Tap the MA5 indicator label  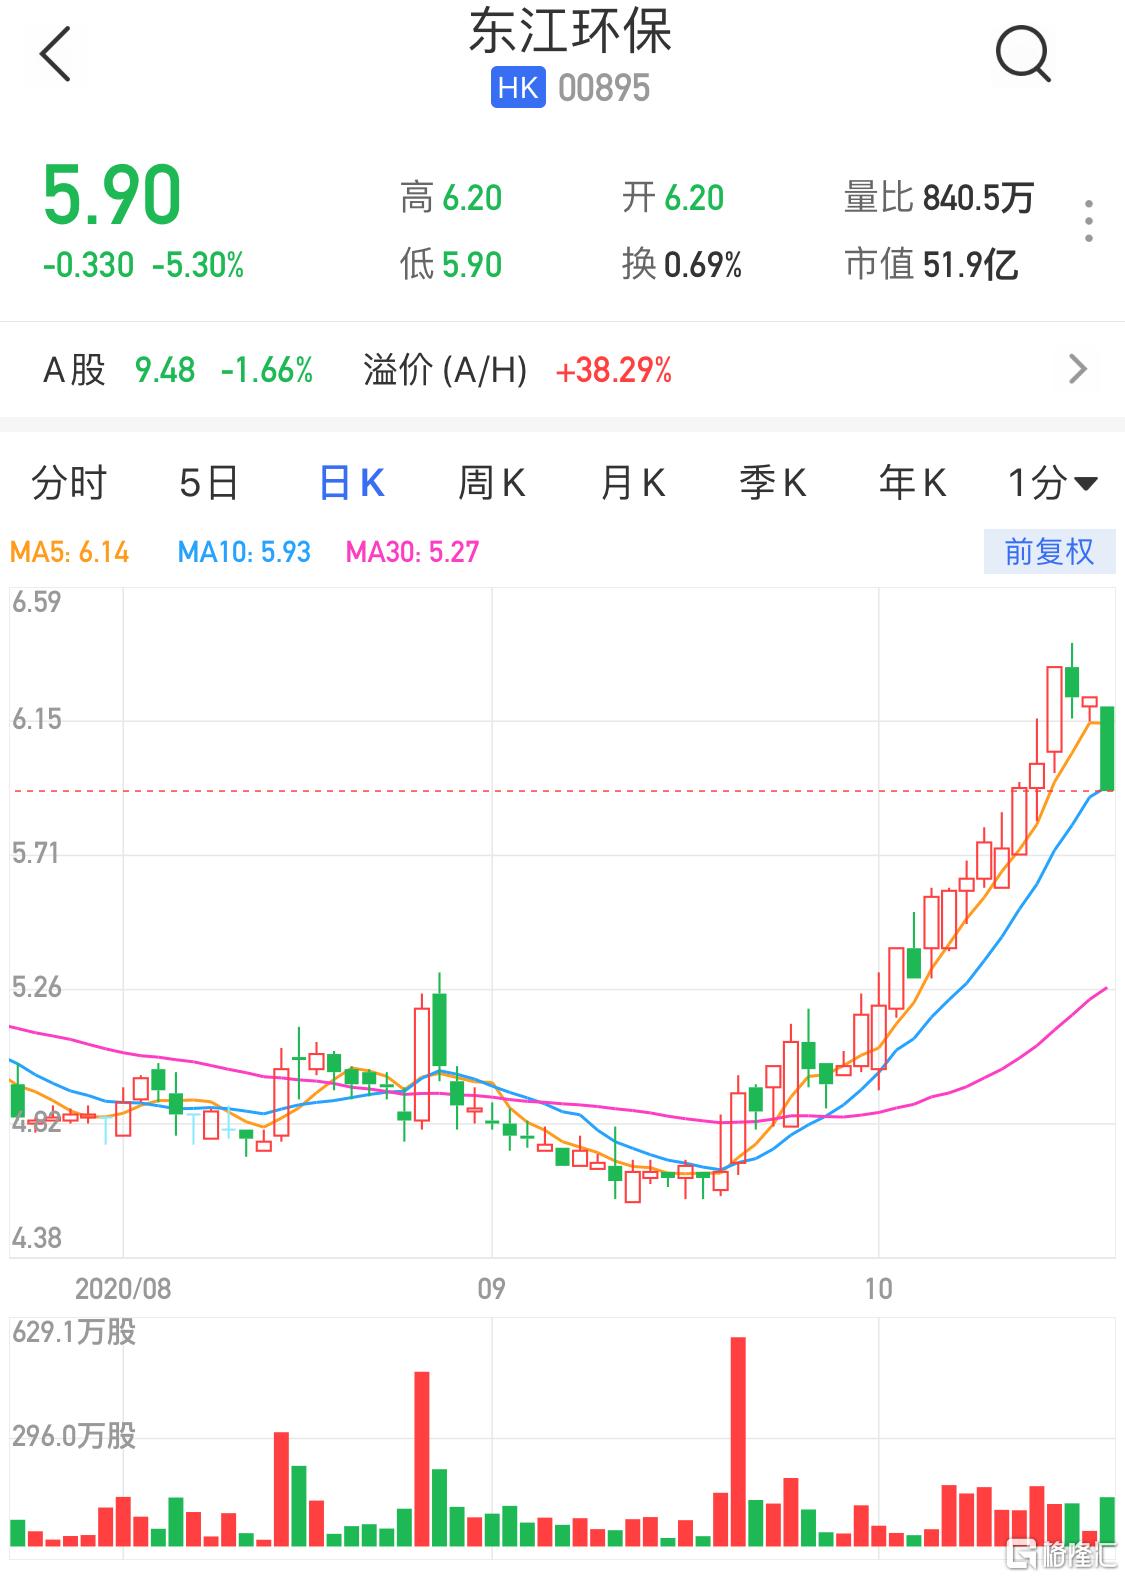pos(70,552)
